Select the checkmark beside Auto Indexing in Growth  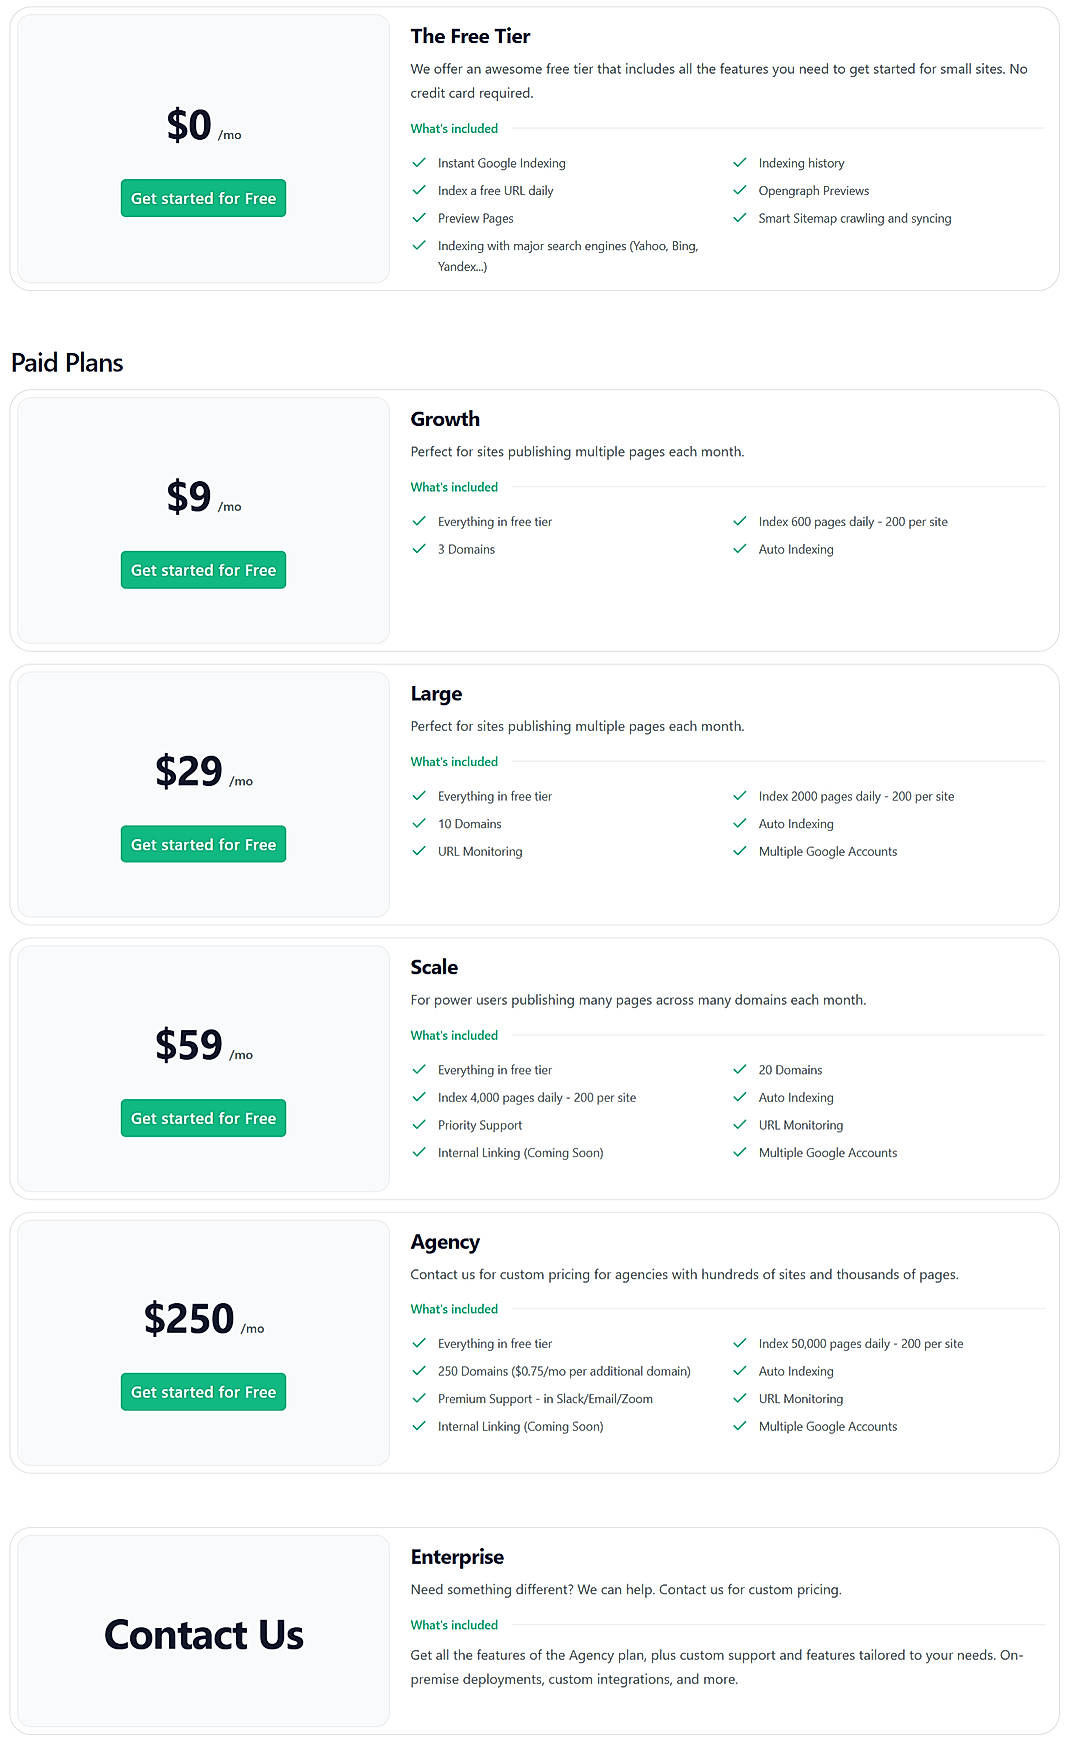(x=740, y=549)
